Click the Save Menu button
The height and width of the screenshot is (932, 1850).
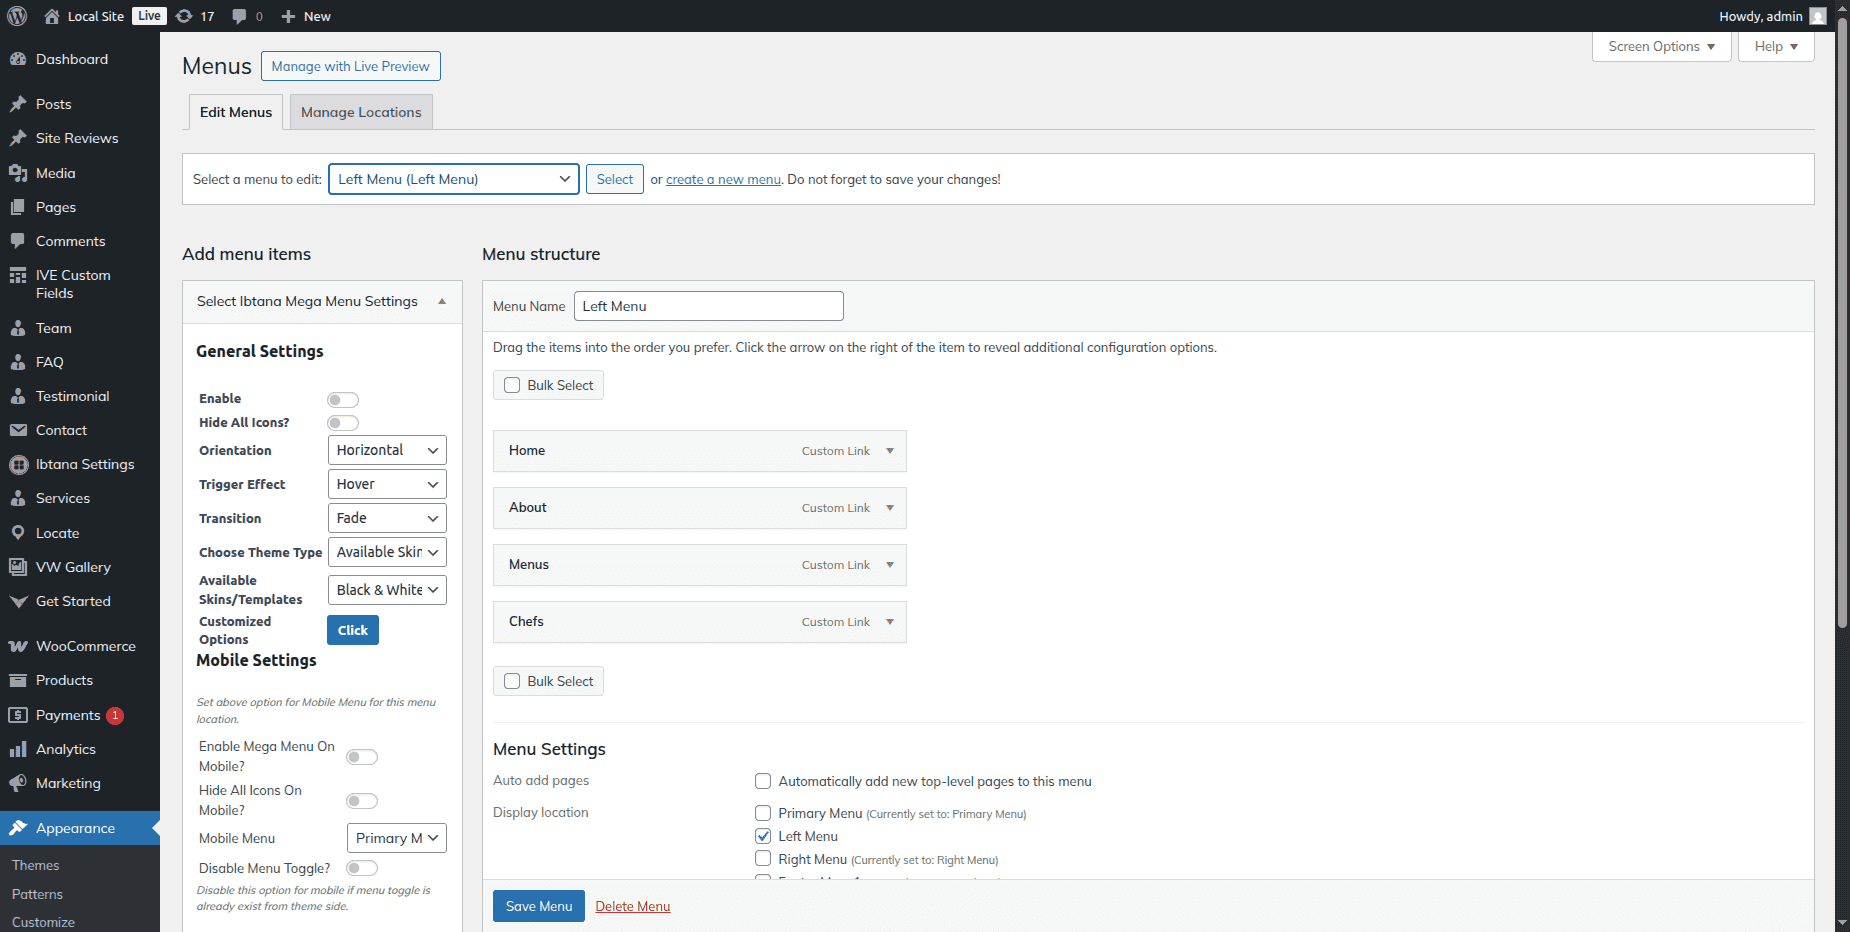click(538, 906)
